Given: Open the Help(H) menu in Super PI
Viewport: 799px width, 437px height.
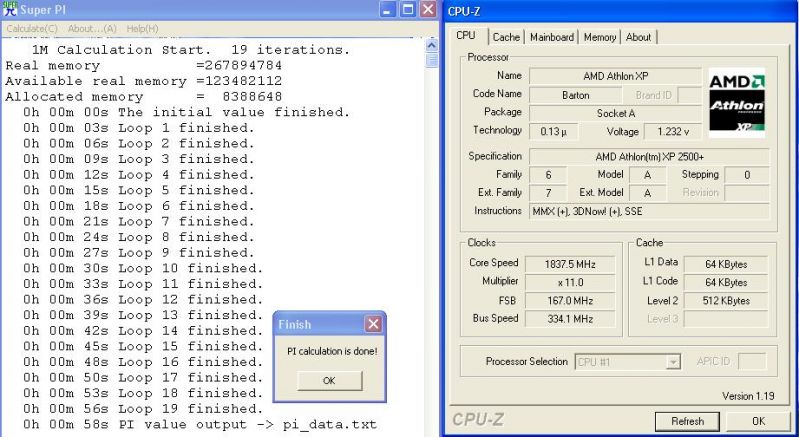Looking at the screenshot, I should pyautogui.click(x=142, y=29).
